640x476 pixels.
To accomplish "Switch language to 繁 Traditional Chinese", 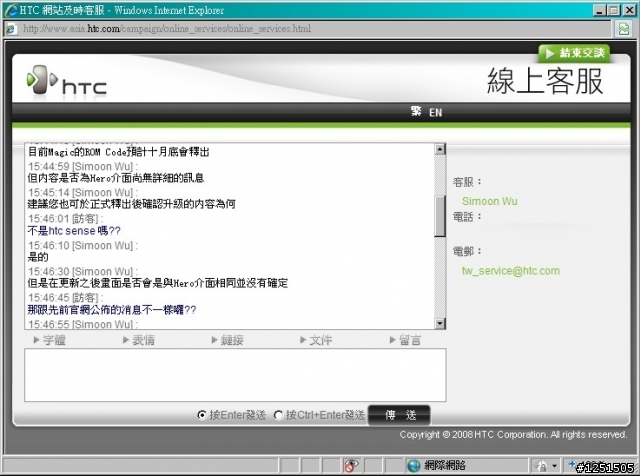I will click(x=416, y=111).
